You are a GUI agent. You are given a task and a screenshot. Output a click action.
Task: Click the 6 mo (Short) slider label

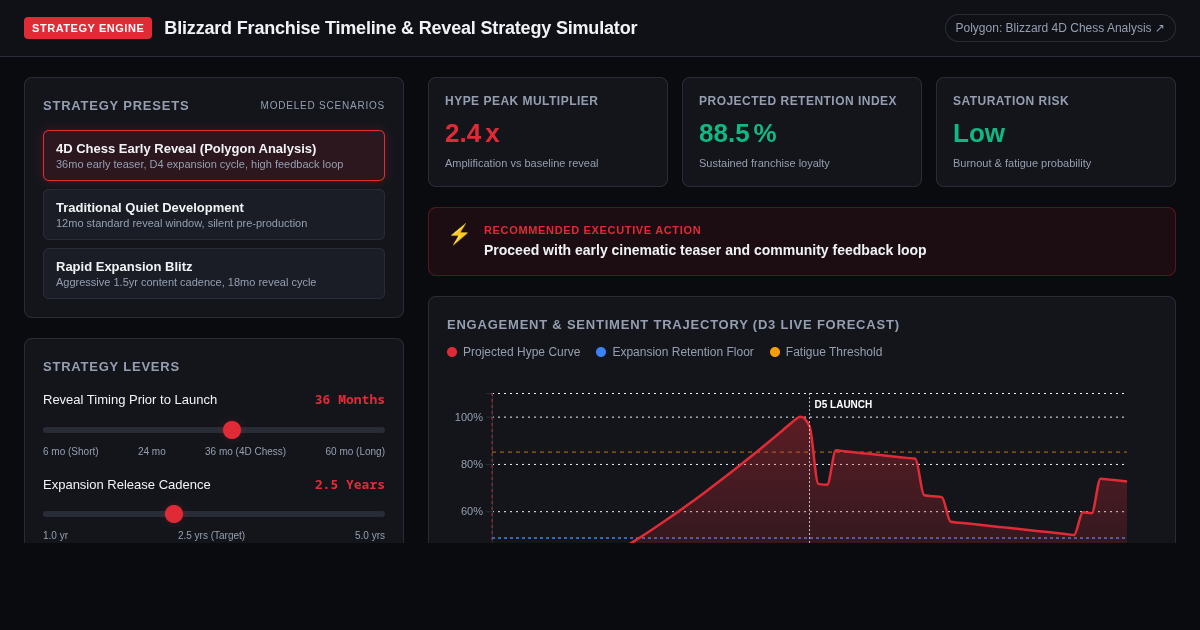71,451
